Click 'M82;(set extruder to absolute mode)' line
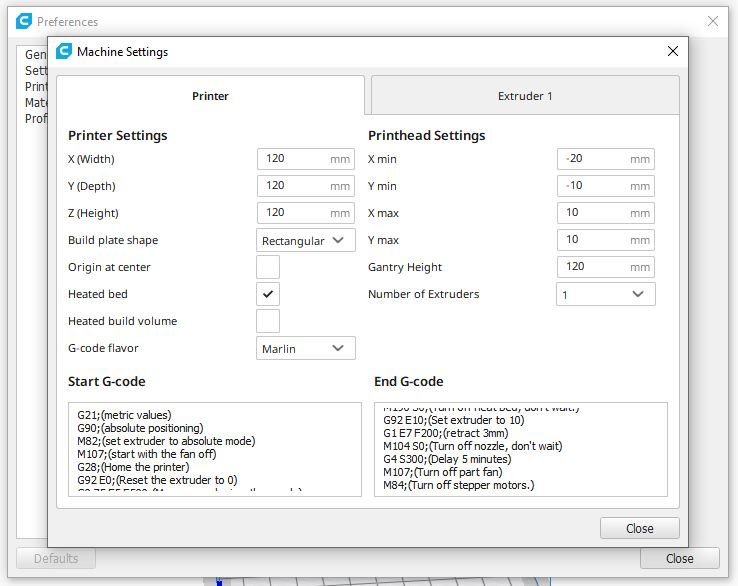 point(166,441)
